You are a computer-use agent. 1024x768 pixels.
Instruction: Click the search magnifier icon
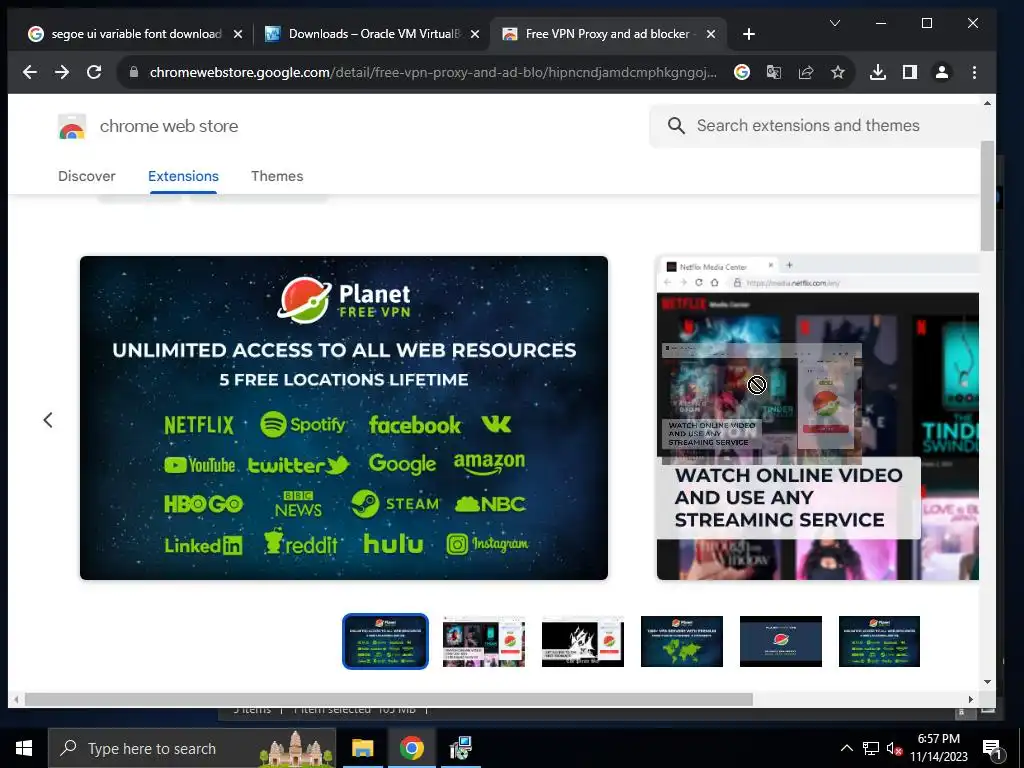676,125
